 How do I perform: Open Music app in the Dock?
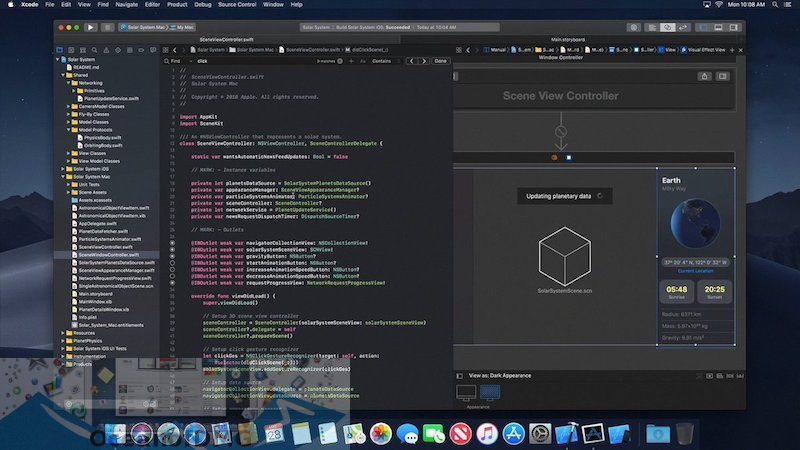(487, 434)
